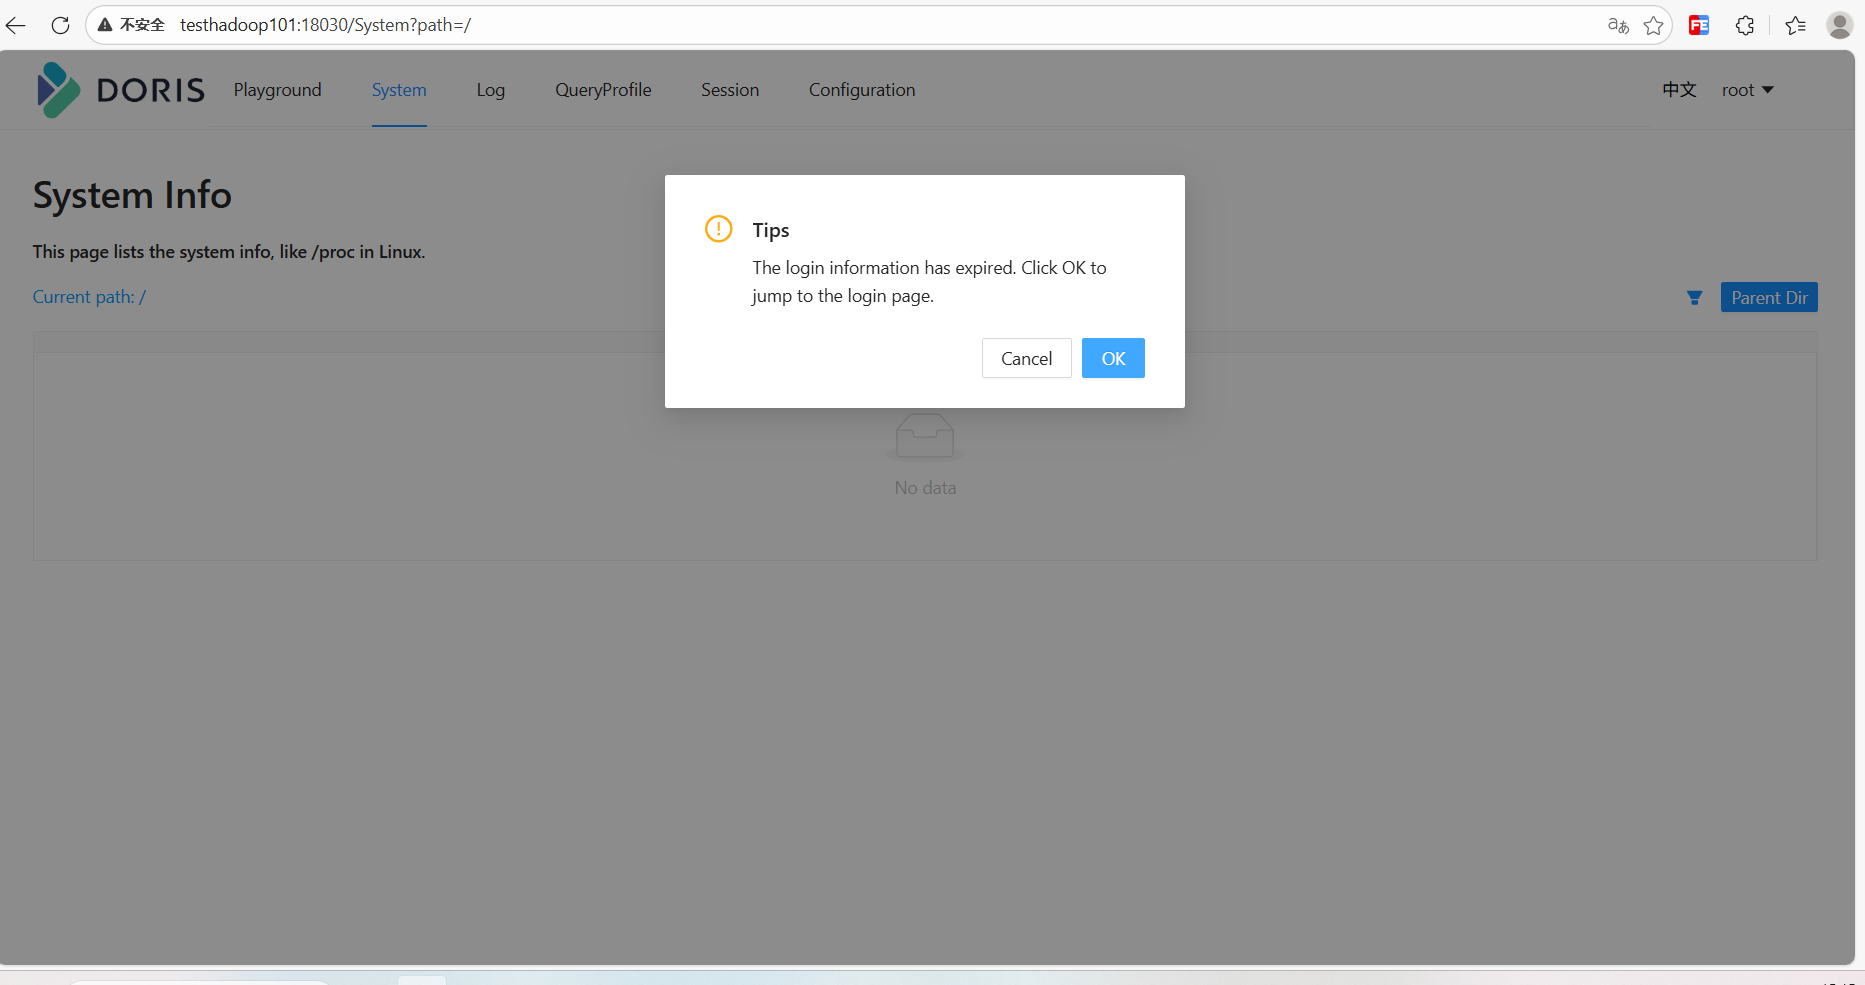Open the browser translate icon
The height and width of the screenshot is (985, 1865).
(1618, 25)
